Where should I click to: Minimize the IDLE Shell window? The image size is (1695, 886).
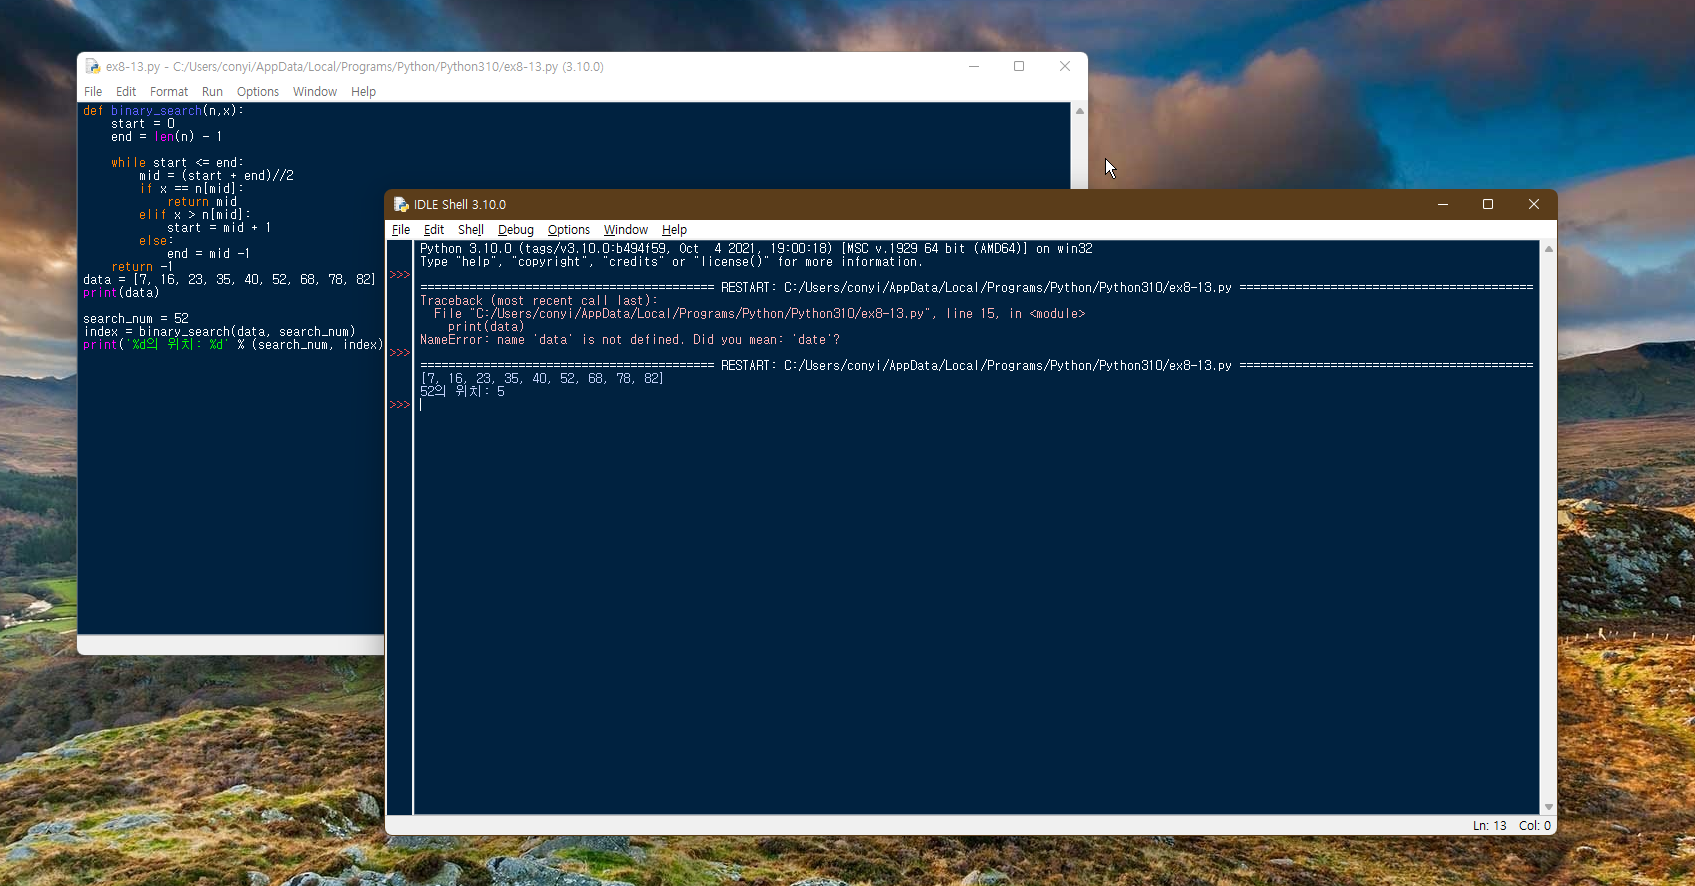(x=1443, y=204)
